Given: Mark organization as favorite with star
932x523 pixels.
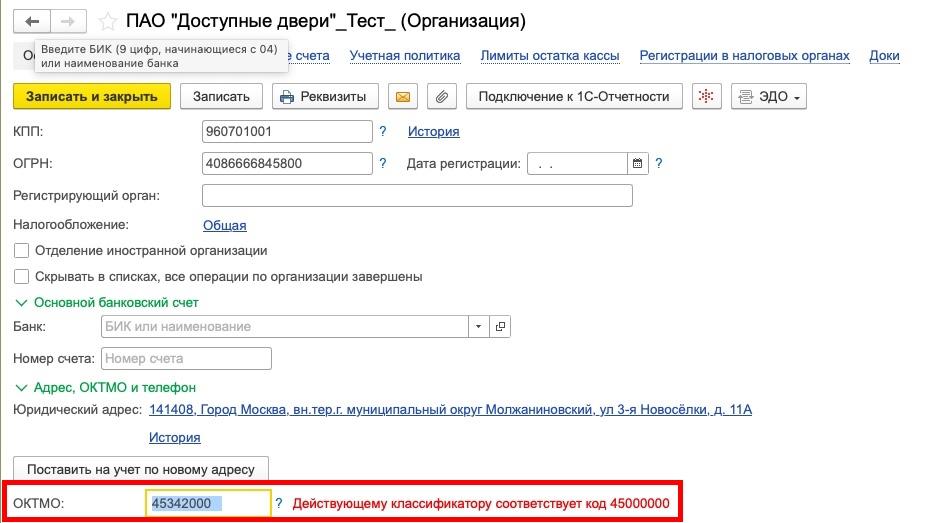Looking at the screenshot, I should click(x=107, y=22).
